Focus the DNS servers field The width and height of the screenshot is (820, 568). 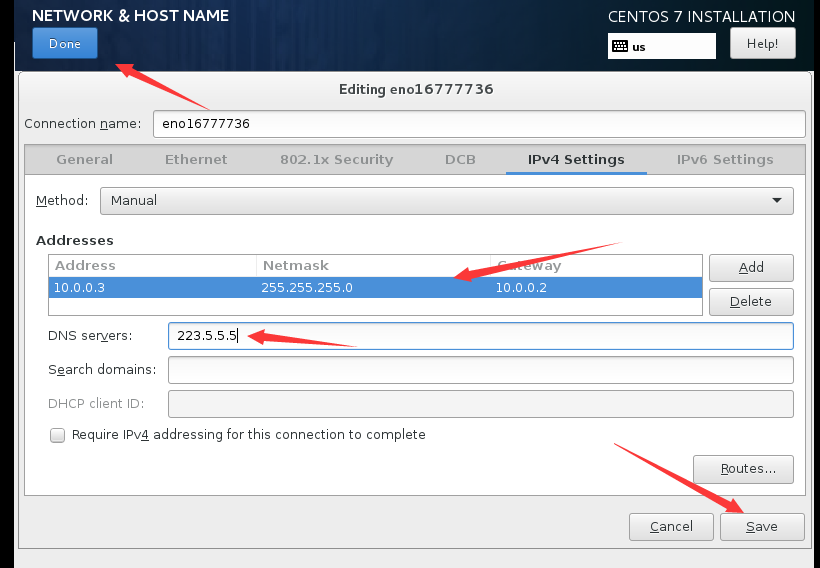[481, 336]
